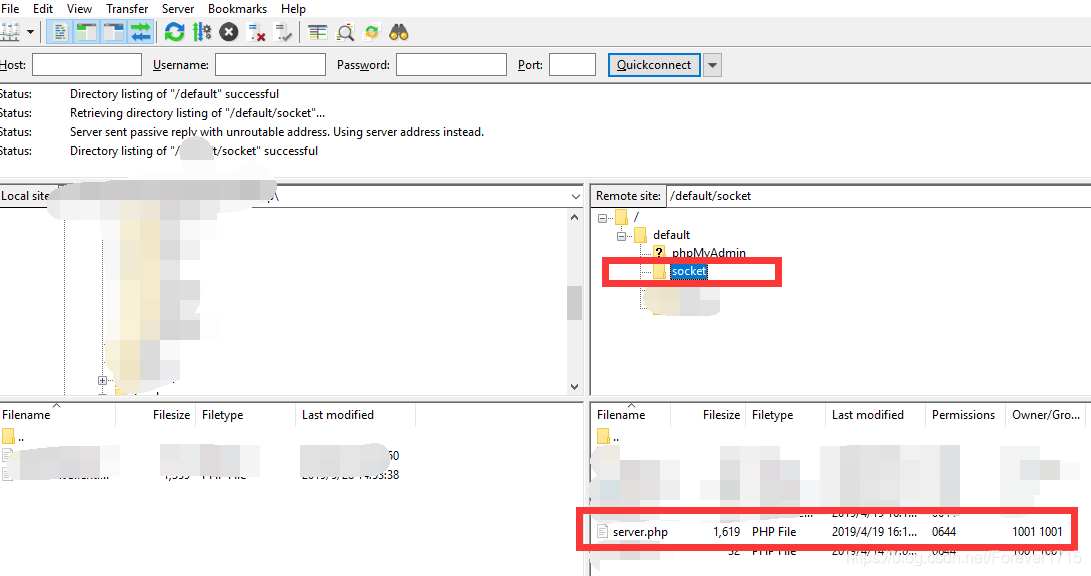Viewport: 1091px width, 576px height.
Task: Sort remote files by Filetype column
Action: [786, 415]
